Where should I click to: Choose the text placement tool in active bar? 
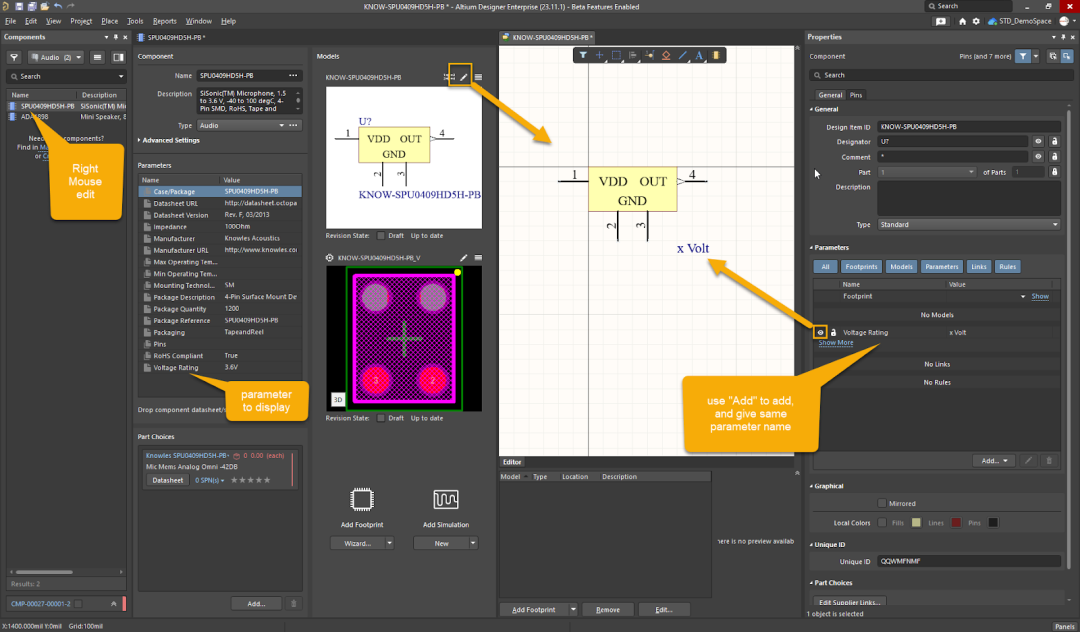point(699,55)
